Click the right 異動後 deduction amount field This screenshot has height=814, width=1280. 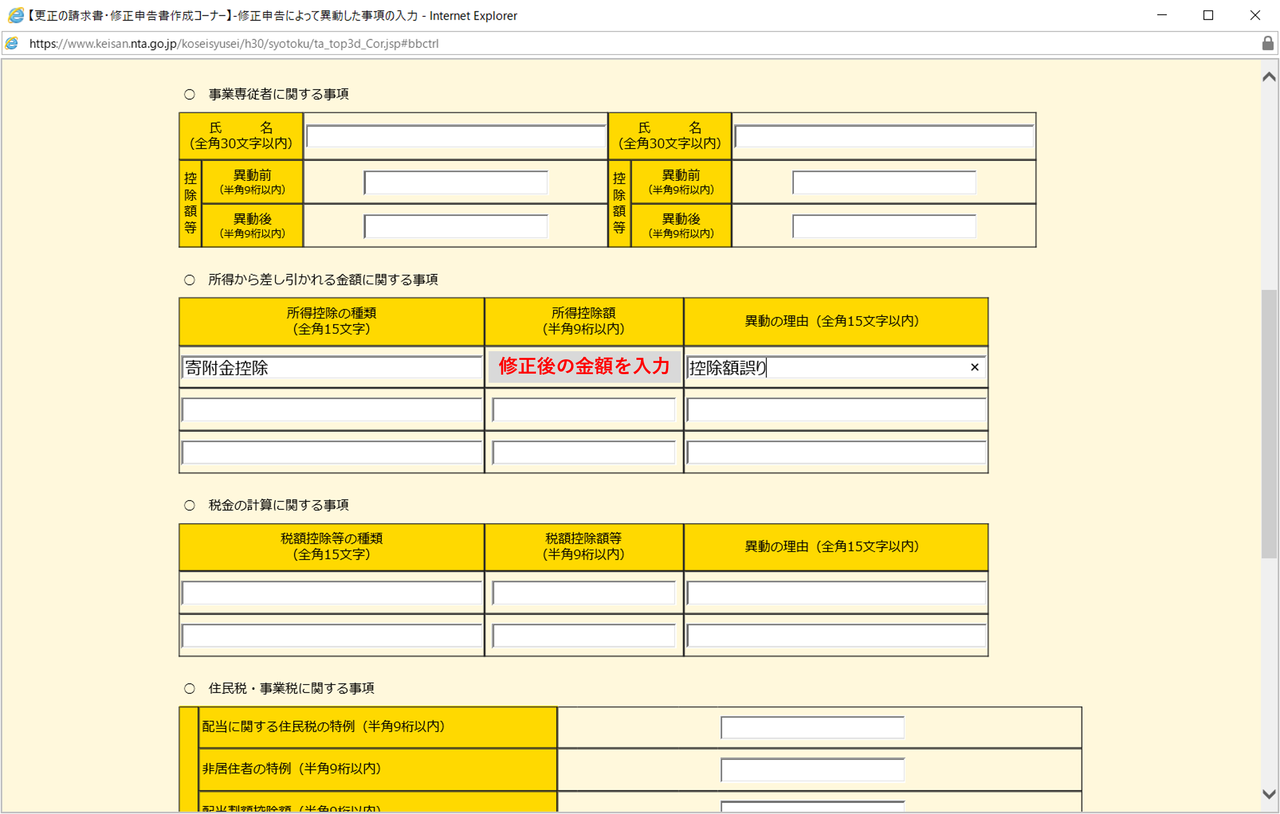884,227
